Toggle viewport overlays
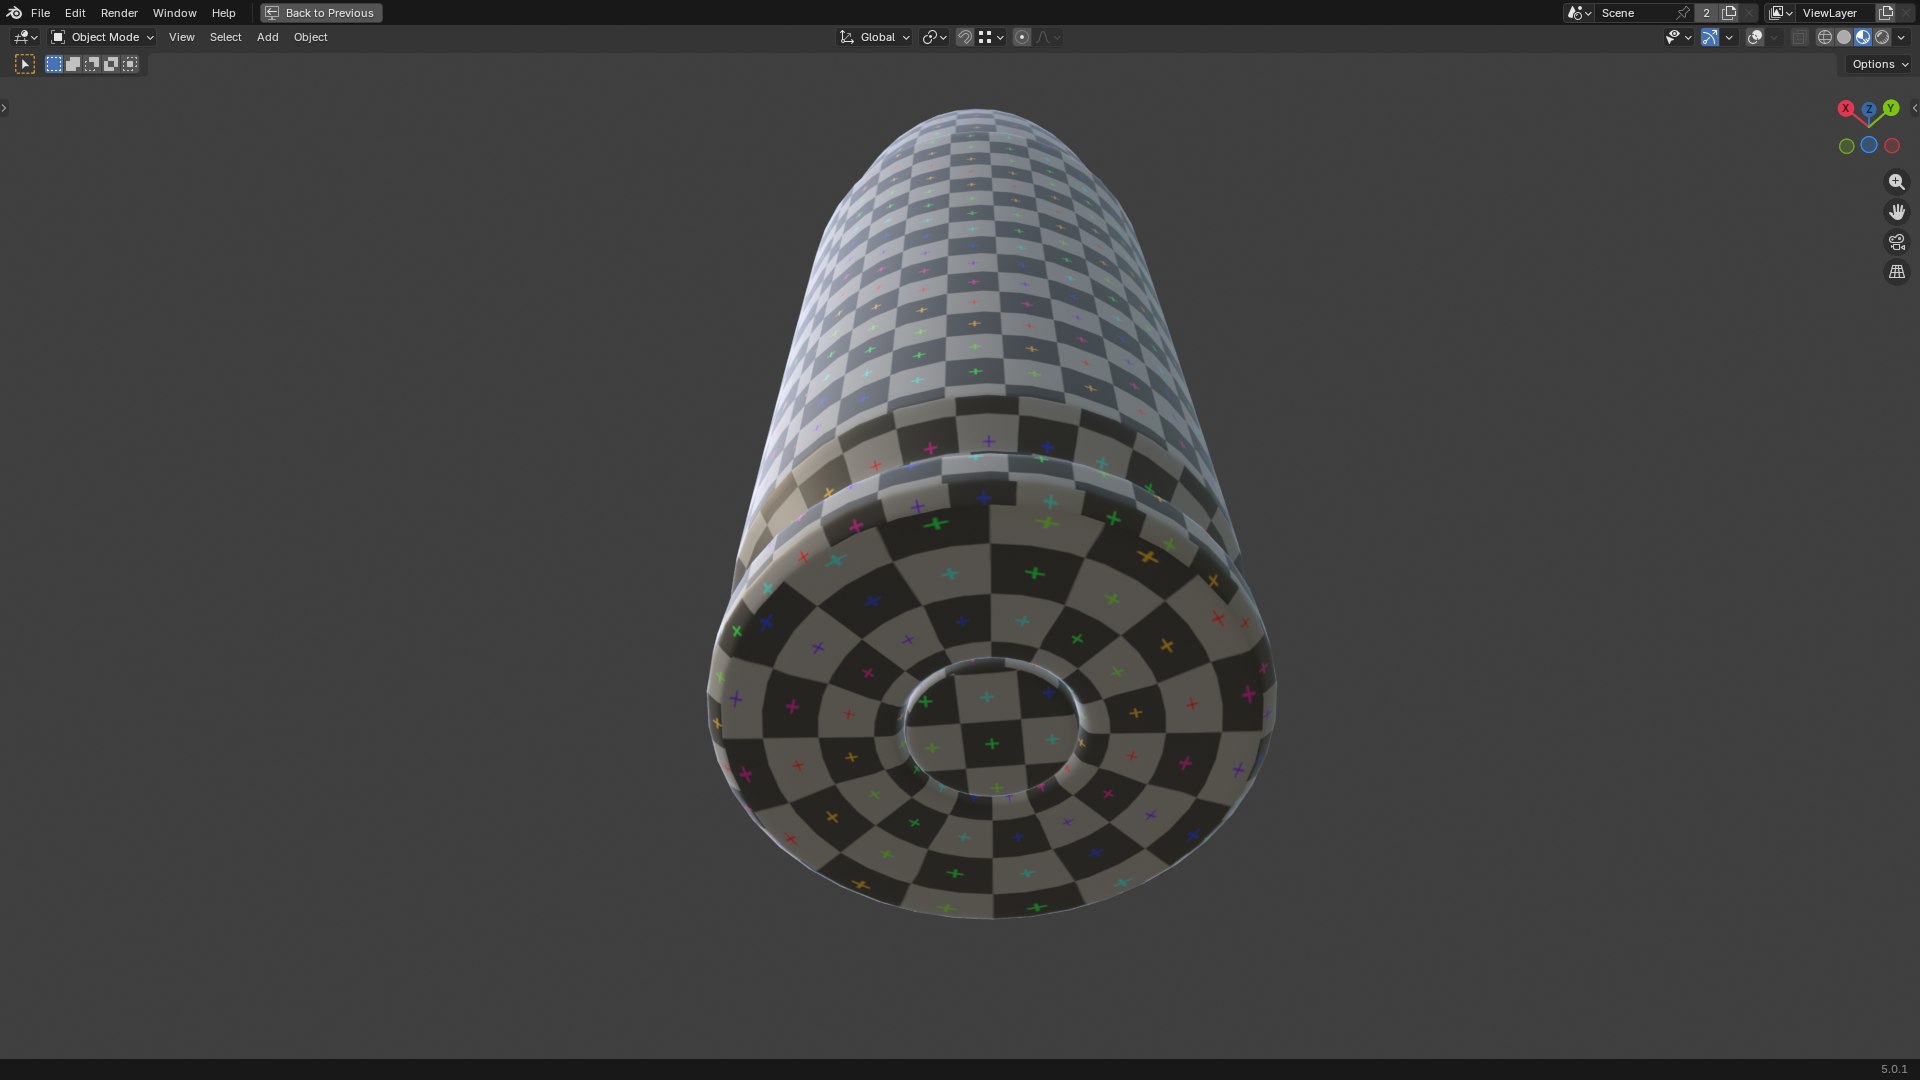 pyautogui.click(x=1755, y=37)
